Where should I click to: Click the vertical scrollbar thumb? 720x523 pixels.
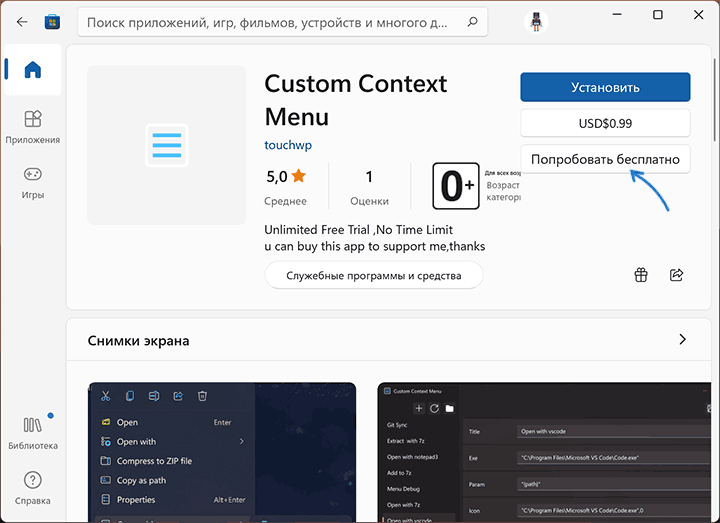click(714, 100)
